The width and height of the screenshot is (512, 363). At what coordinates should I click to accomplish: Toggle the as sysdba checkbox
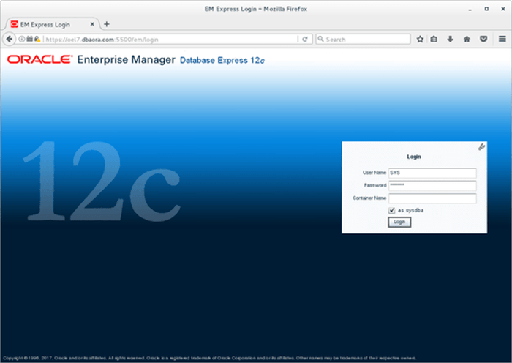(x=392, y=210)
